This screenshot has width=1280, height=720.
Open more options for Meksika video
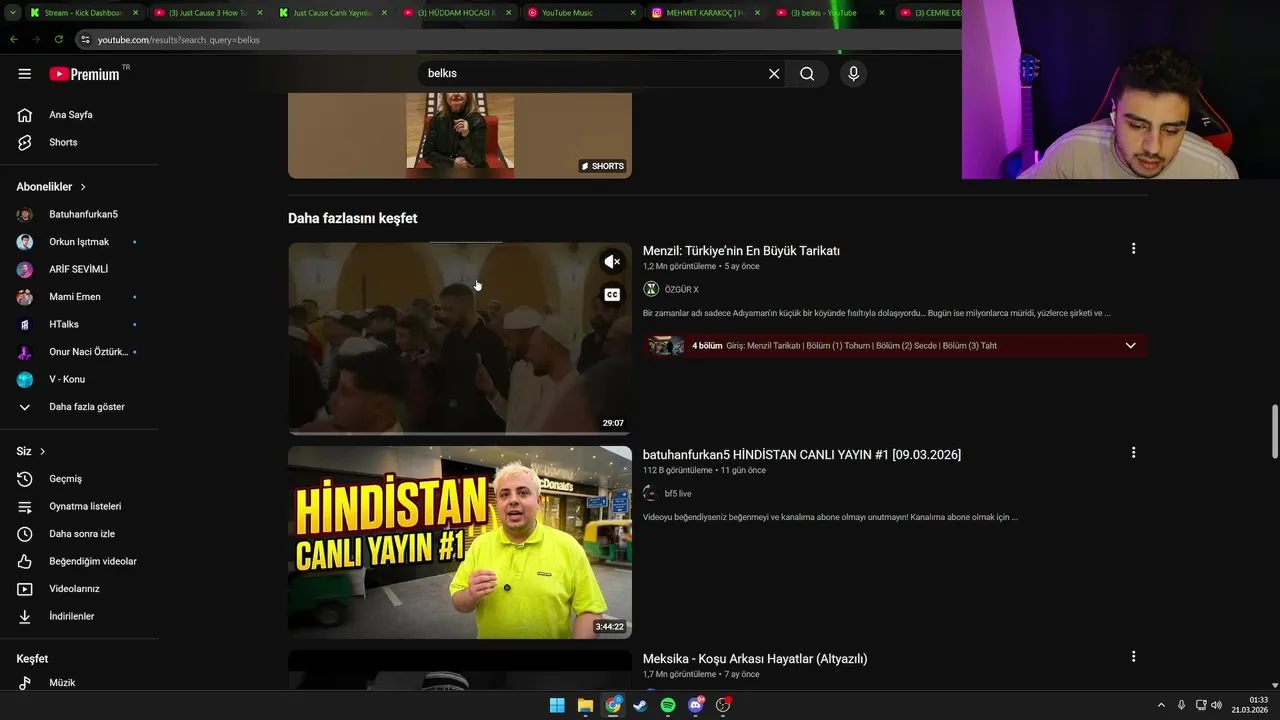[x=1133, y=657]
